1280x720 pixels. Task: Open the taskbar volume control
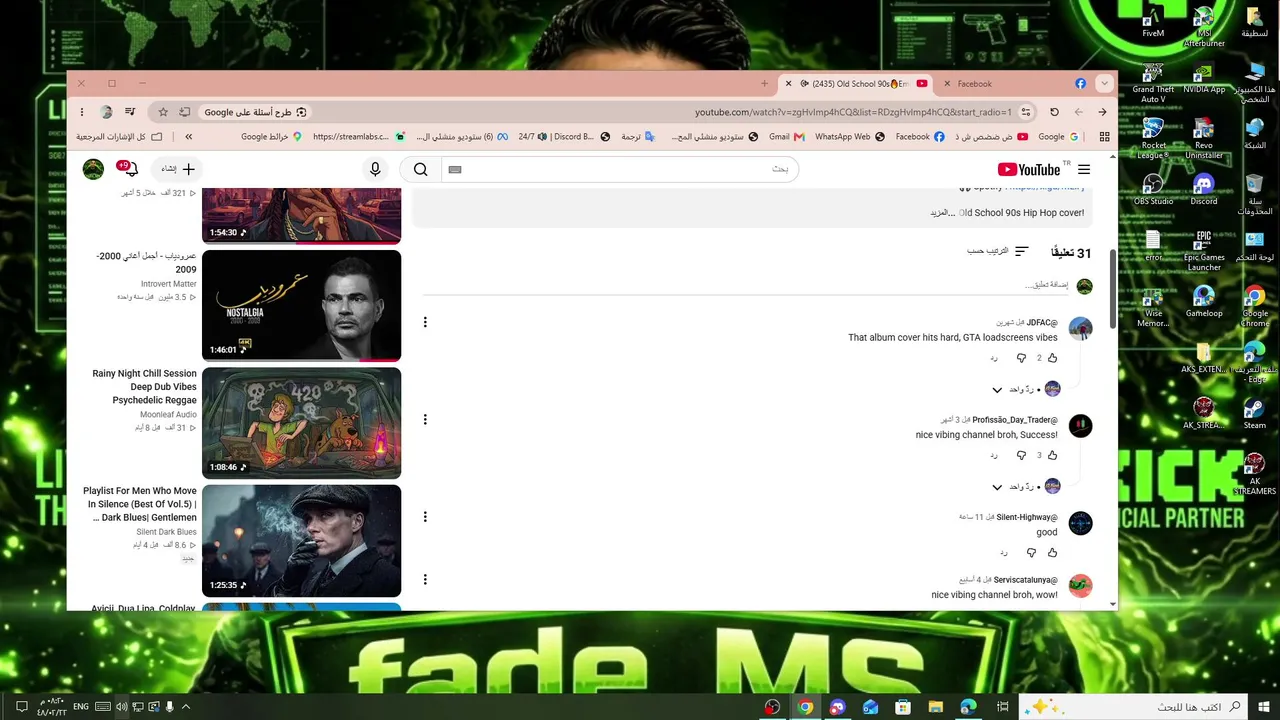click(x=121, y=707)
